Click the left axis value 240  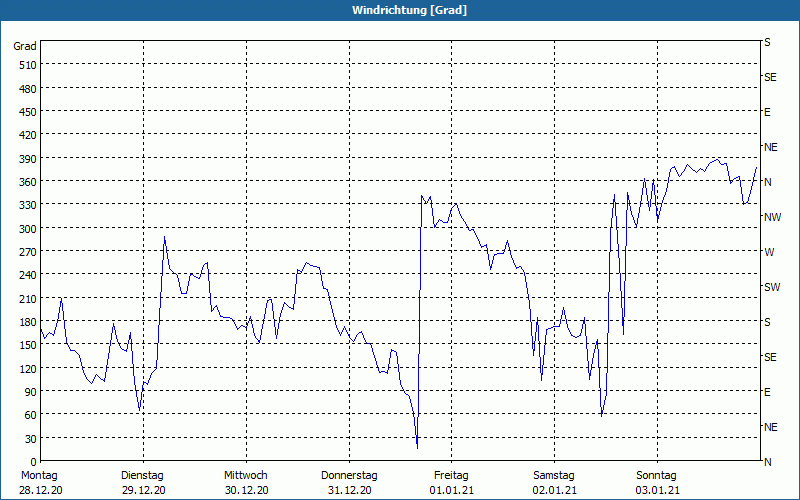point(28,276)
